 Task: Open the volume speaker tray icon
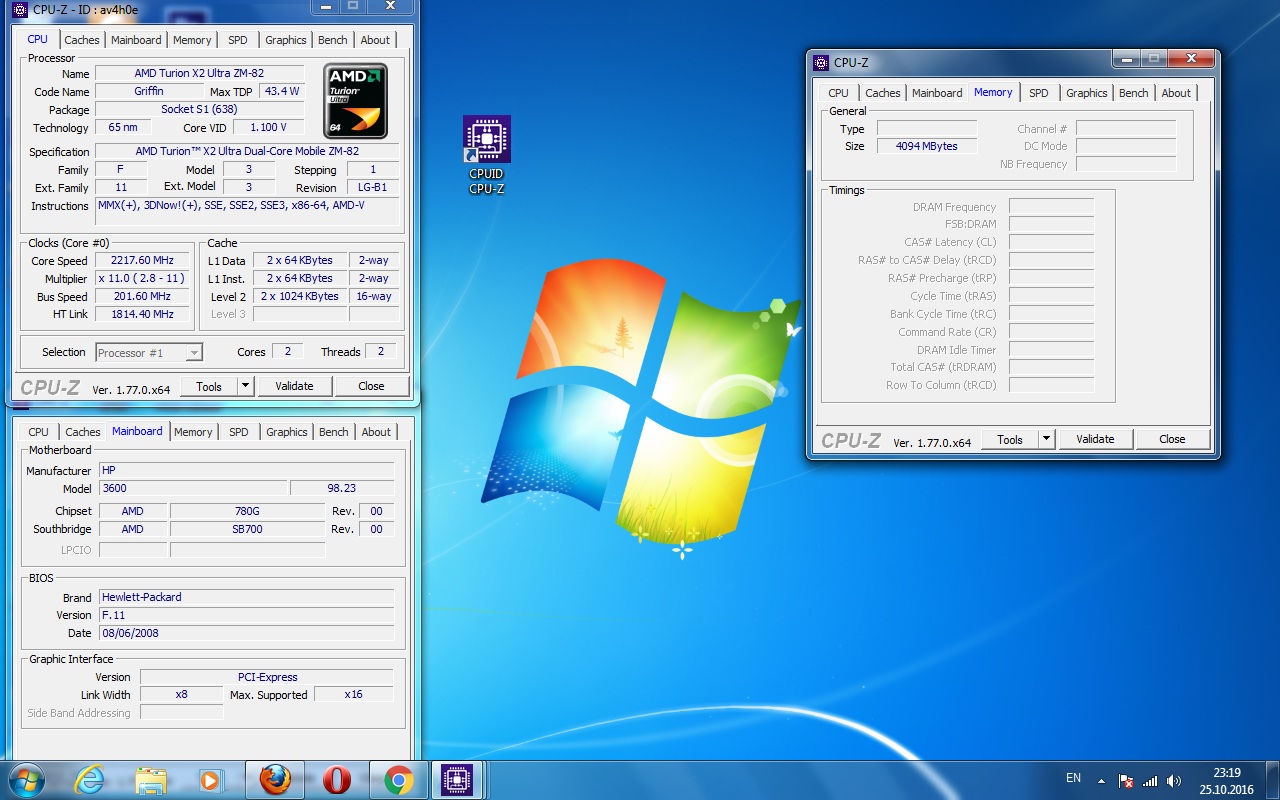click(x=1173, y=781)
